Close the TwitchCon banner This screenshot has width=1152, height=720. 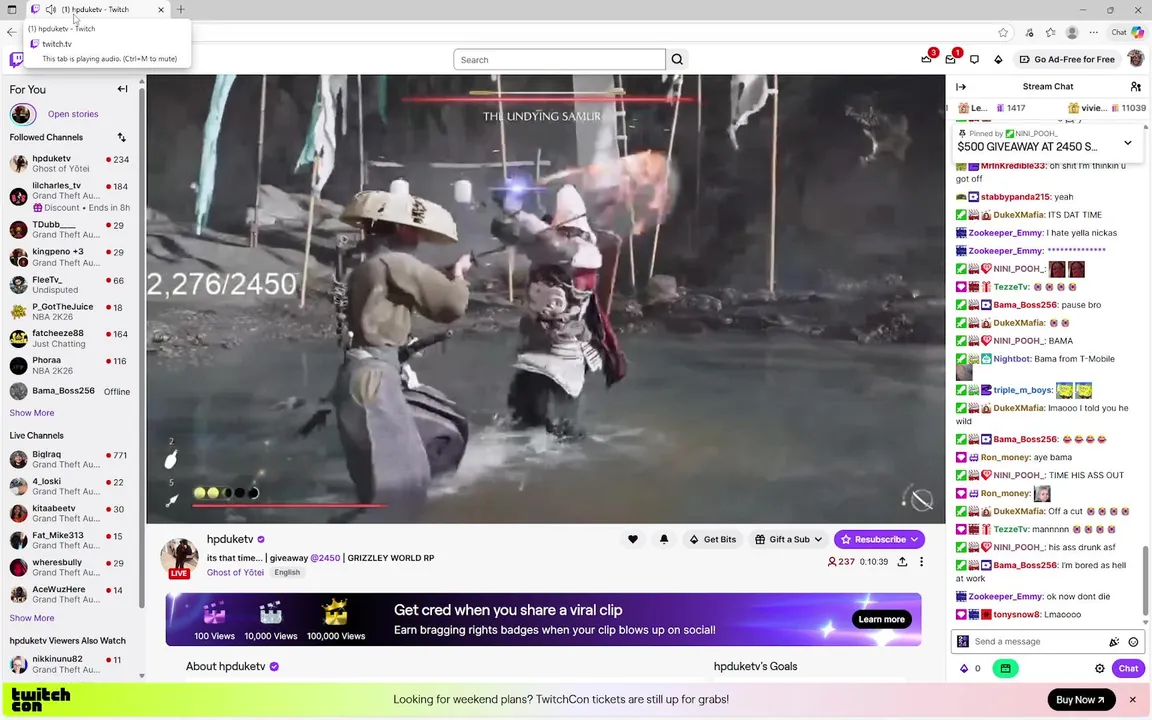point(1132,700)
